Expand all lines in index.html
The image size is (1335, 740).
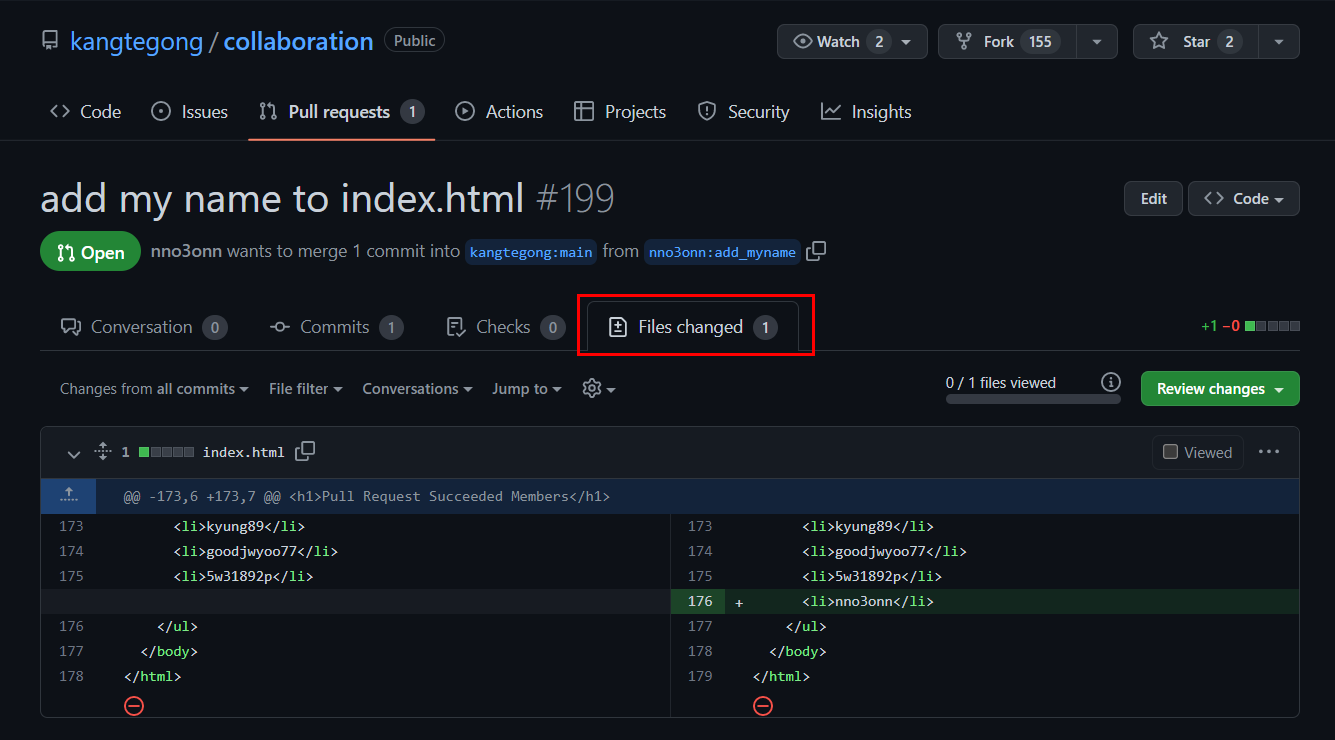pyautogui.click(x=102, y=452)
